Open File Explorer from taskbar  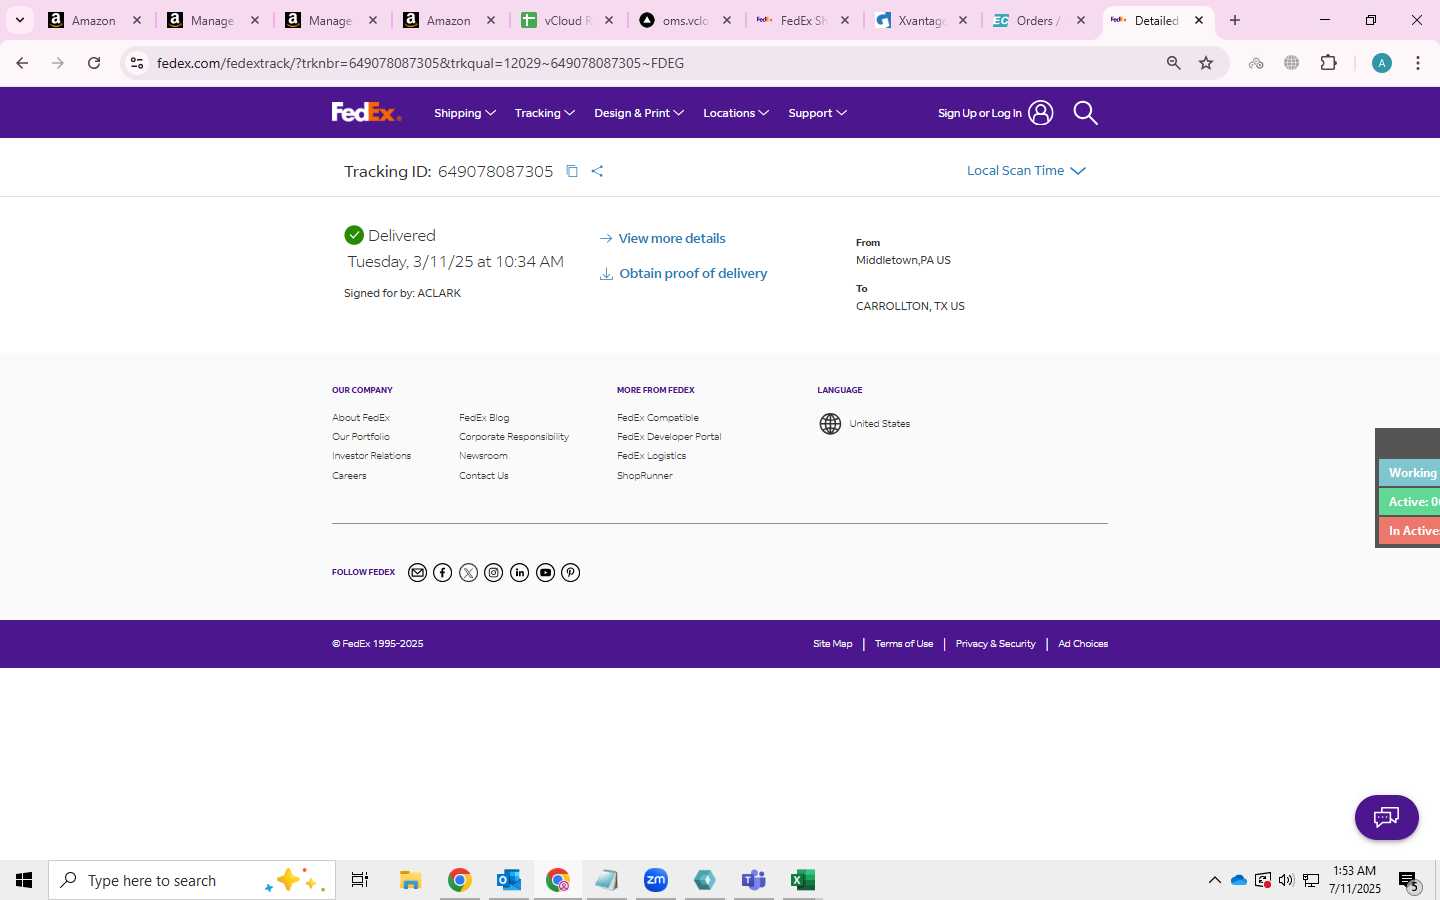(411, 880)
